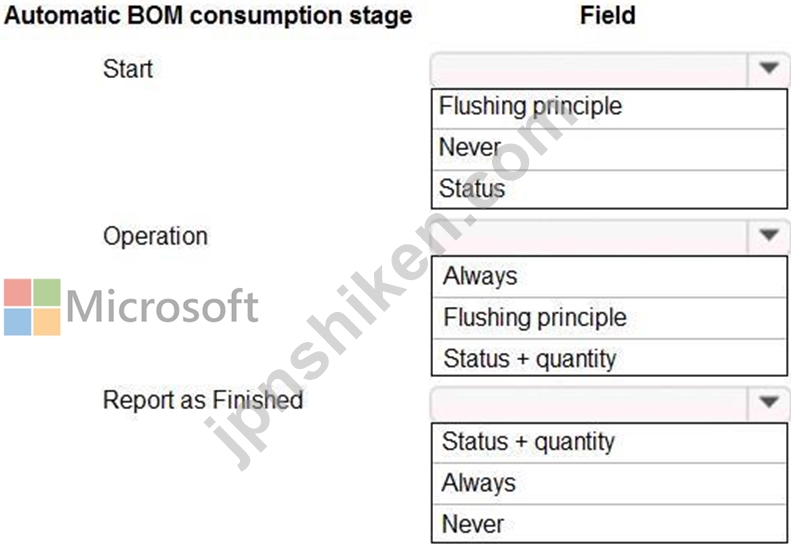Click the Operation field input box
791x548 pixels.
589,236
